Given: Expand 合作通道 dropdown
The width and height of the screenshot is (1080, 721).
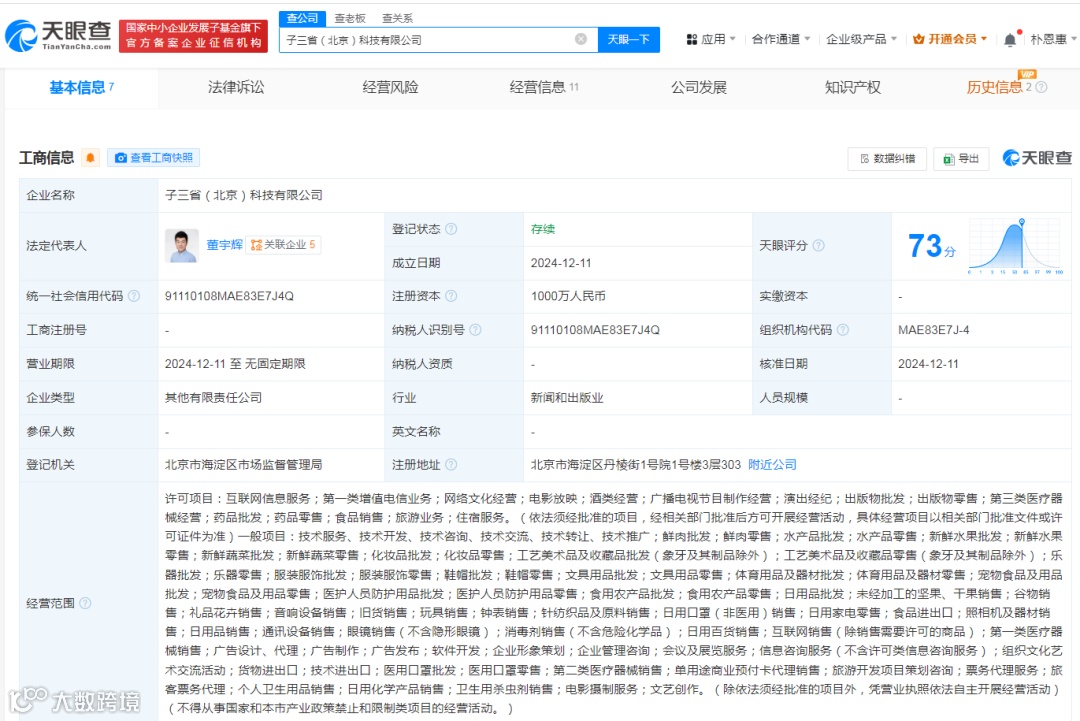Looking at the screenshot, I should coord(780,39).
